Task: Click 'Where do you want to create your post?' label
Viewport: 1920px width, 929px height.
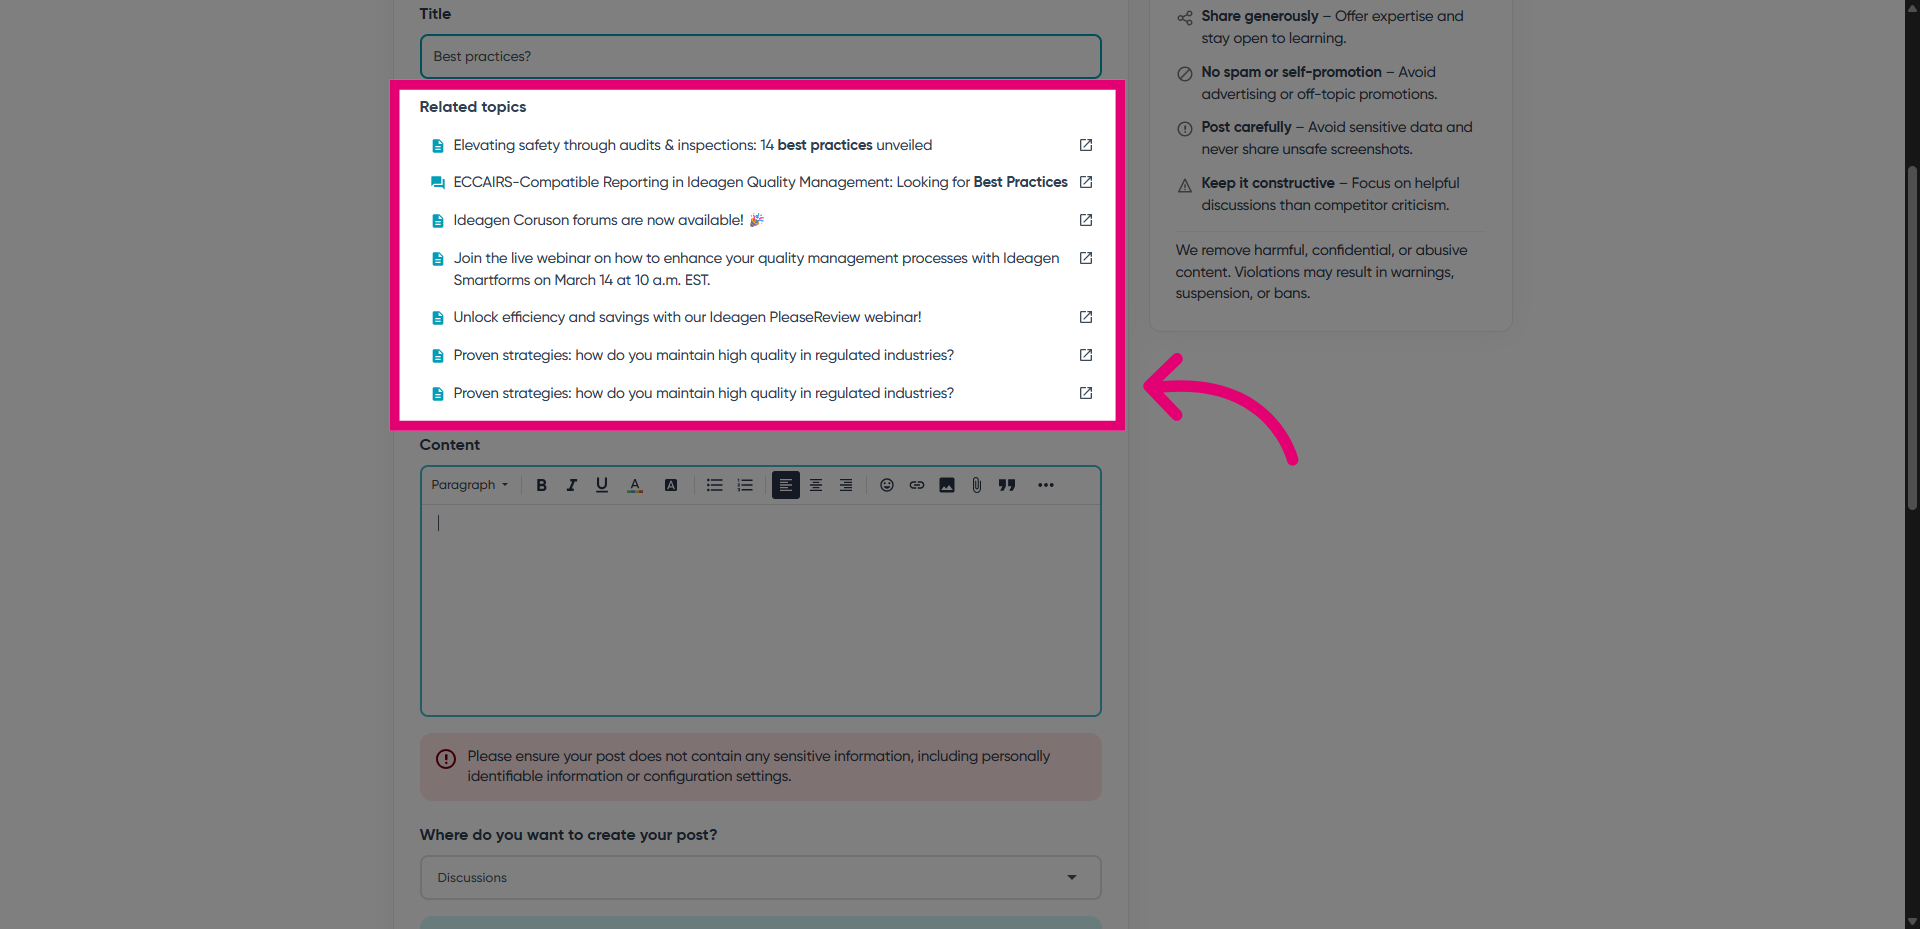Action: tap(568, 835)
